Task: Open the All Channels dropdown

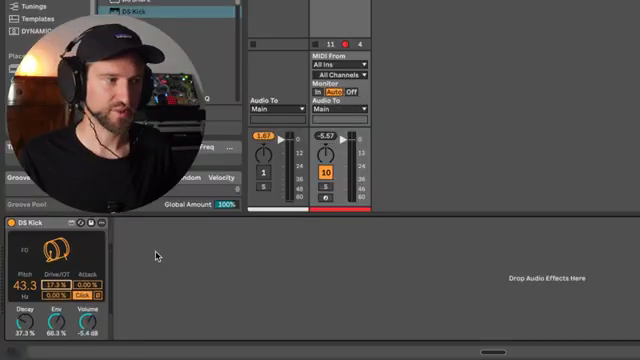Action: [x=340, y=75]
